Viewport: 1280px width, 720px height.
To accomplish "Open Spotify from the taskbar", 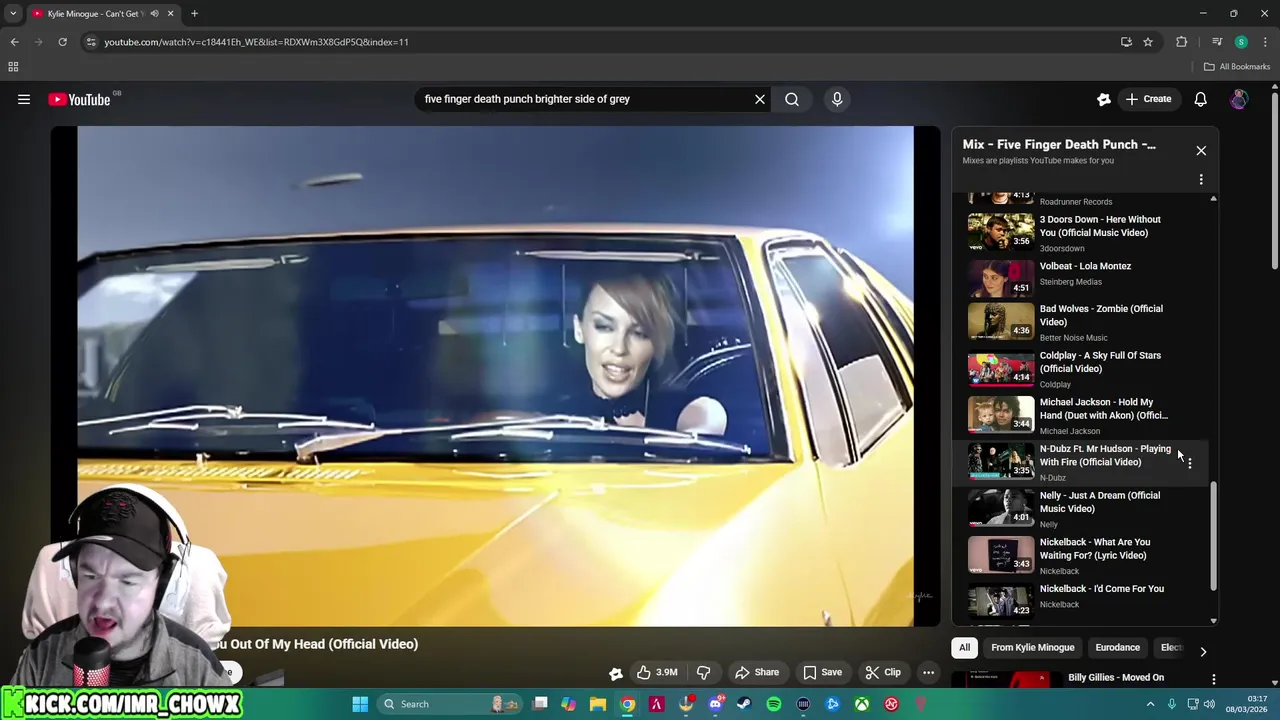I will point(774,704).
